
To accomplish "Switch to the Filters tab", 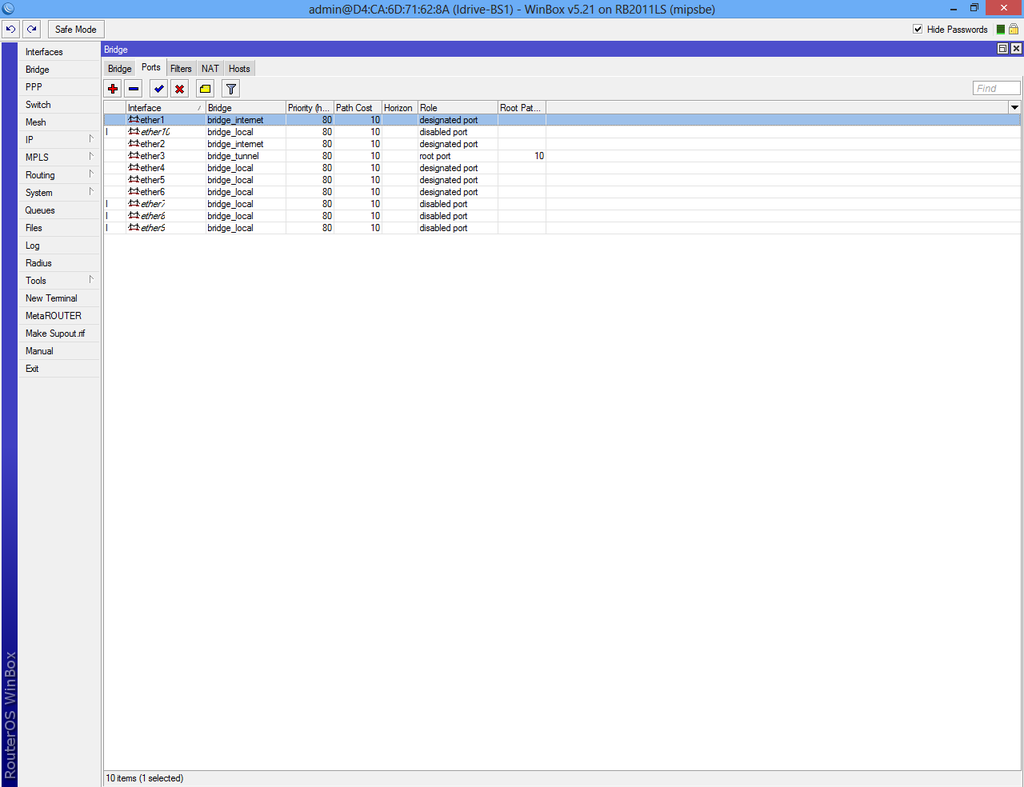I will [x=181, y=69].
